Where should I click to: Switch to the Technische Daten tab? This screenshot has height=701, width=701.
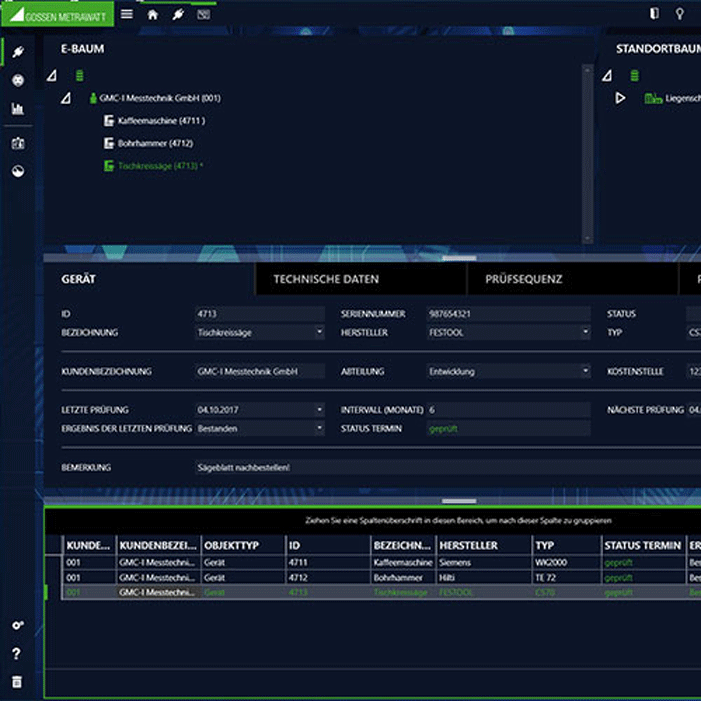(326, 279)
